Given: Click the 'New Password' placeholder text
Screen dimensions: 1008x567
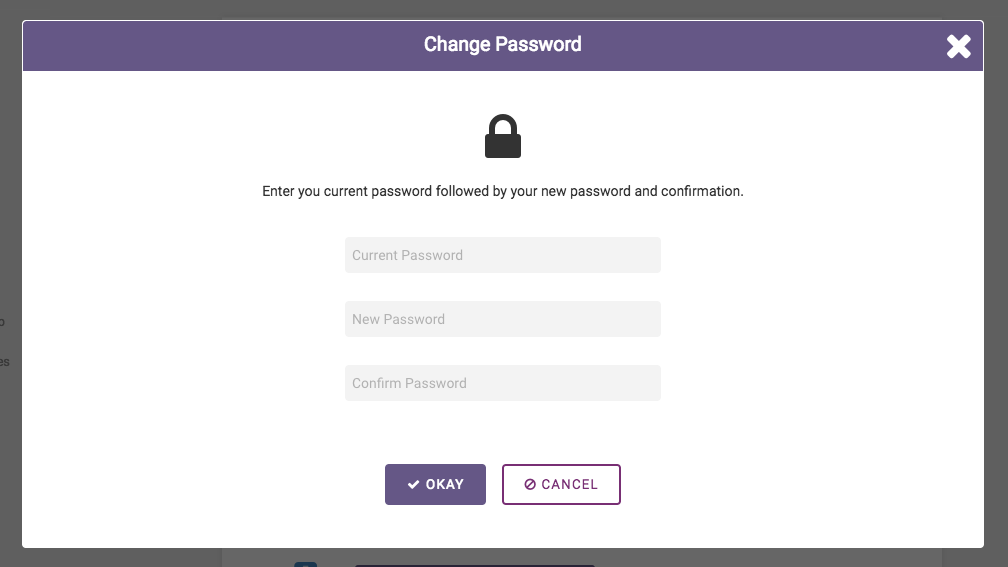Looking at the screenshot, I should coord(399,319).
